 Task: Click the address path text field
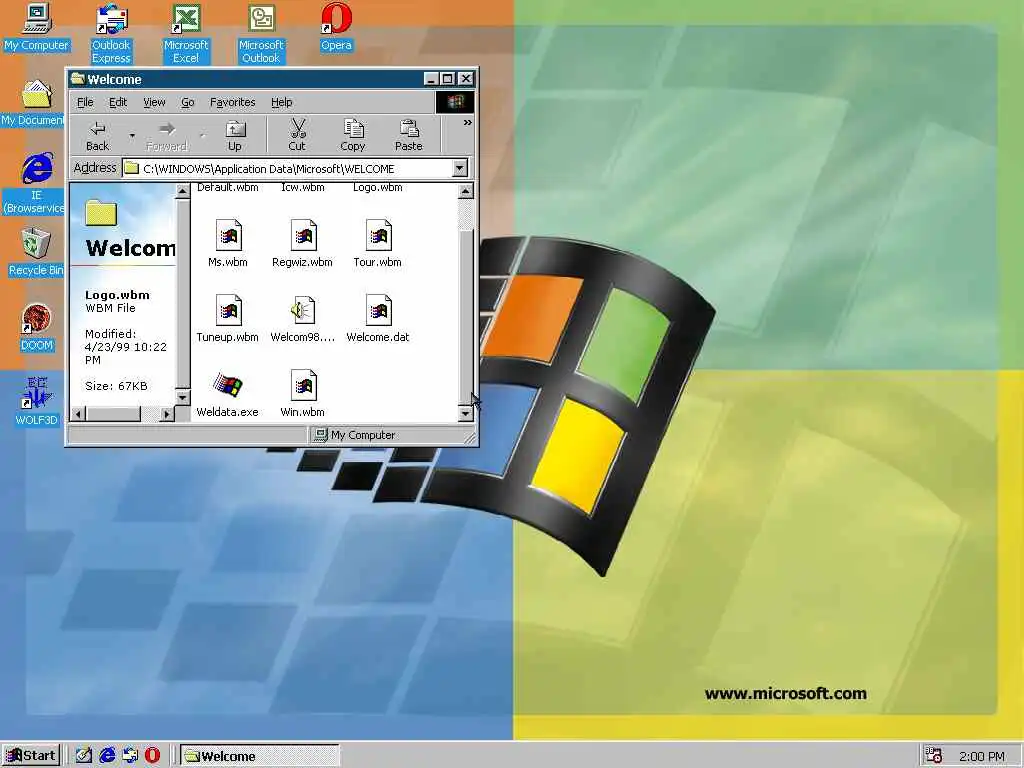tap(287, 168)
